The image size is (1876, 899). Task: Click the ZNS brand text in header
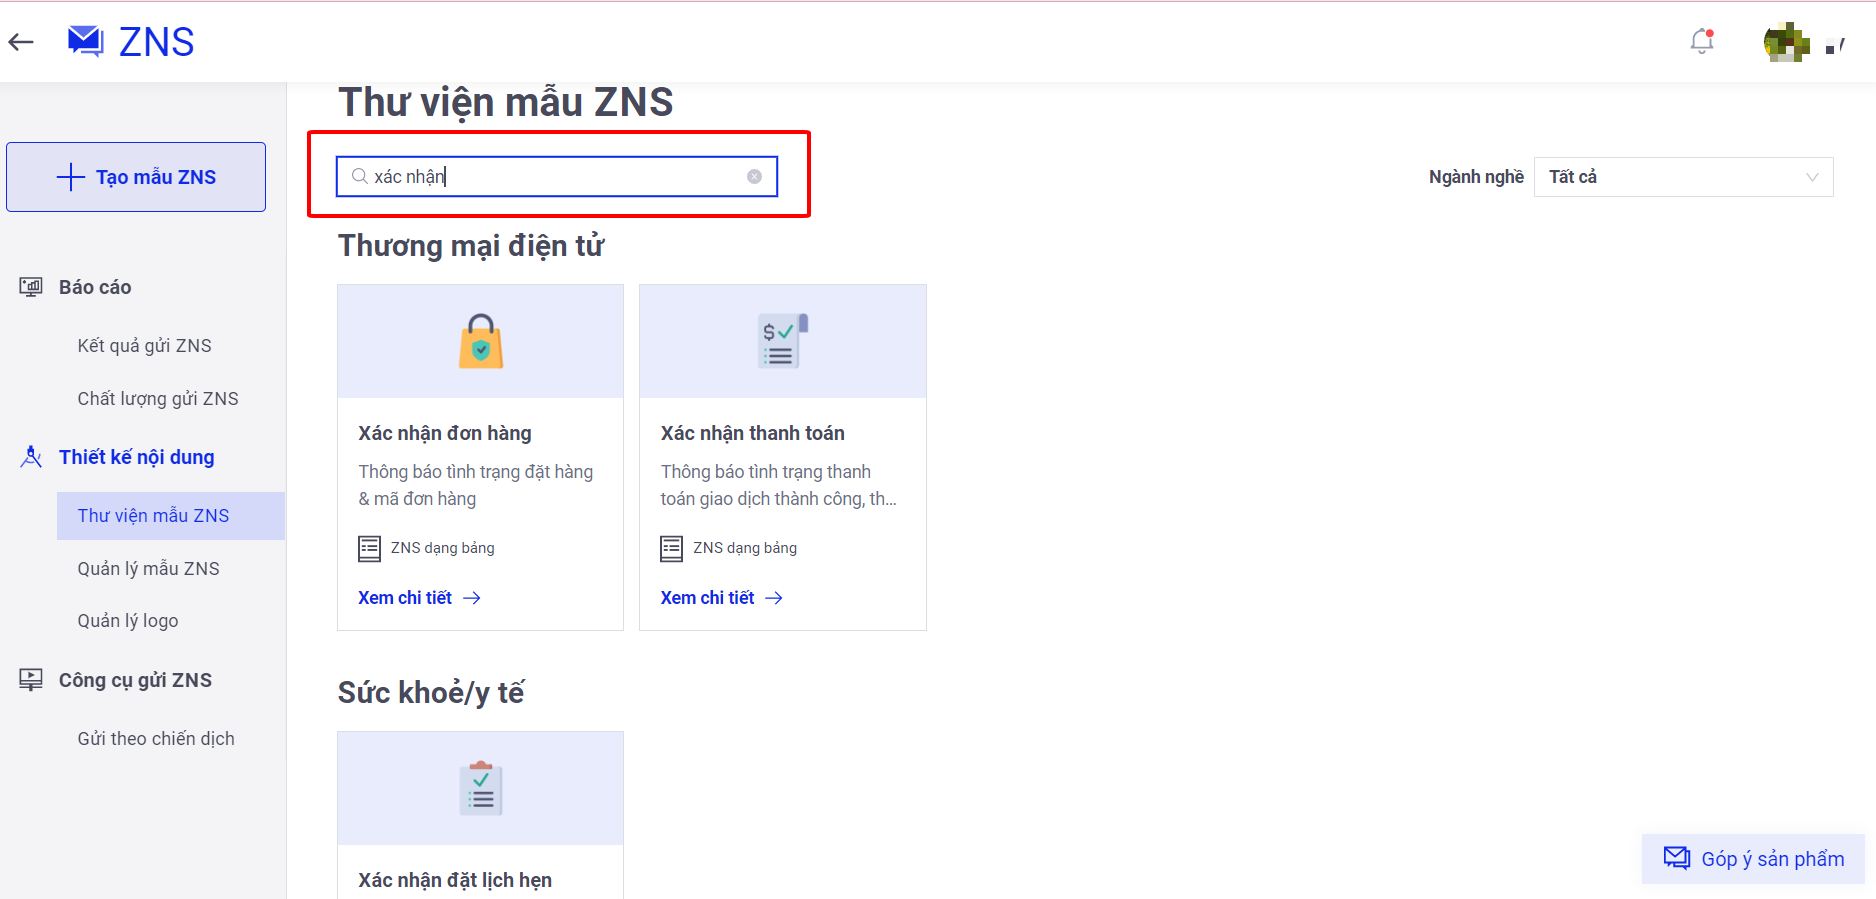point(157,42)
